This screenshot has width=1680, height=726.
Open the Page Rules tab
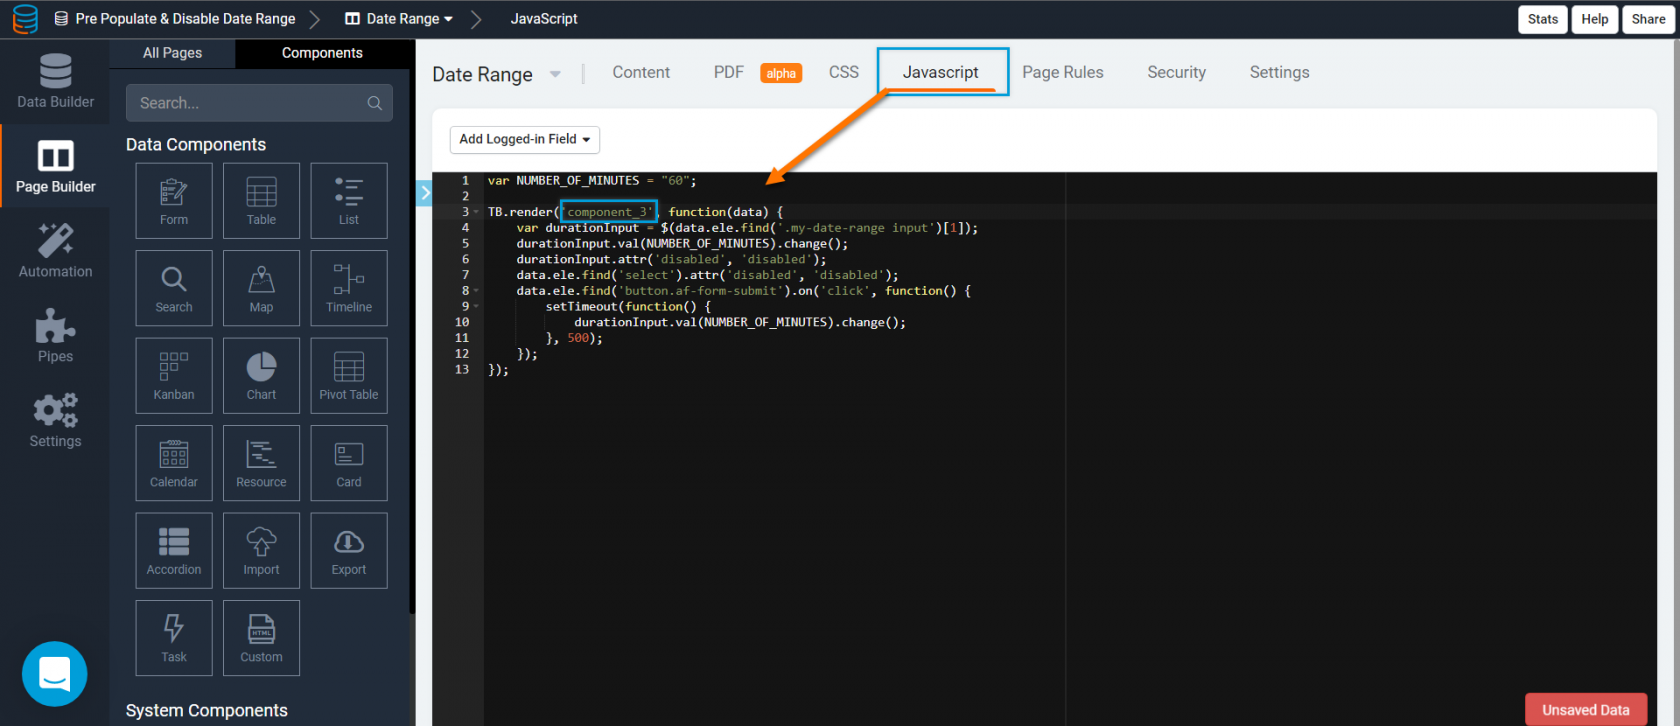click(1063, 72)
